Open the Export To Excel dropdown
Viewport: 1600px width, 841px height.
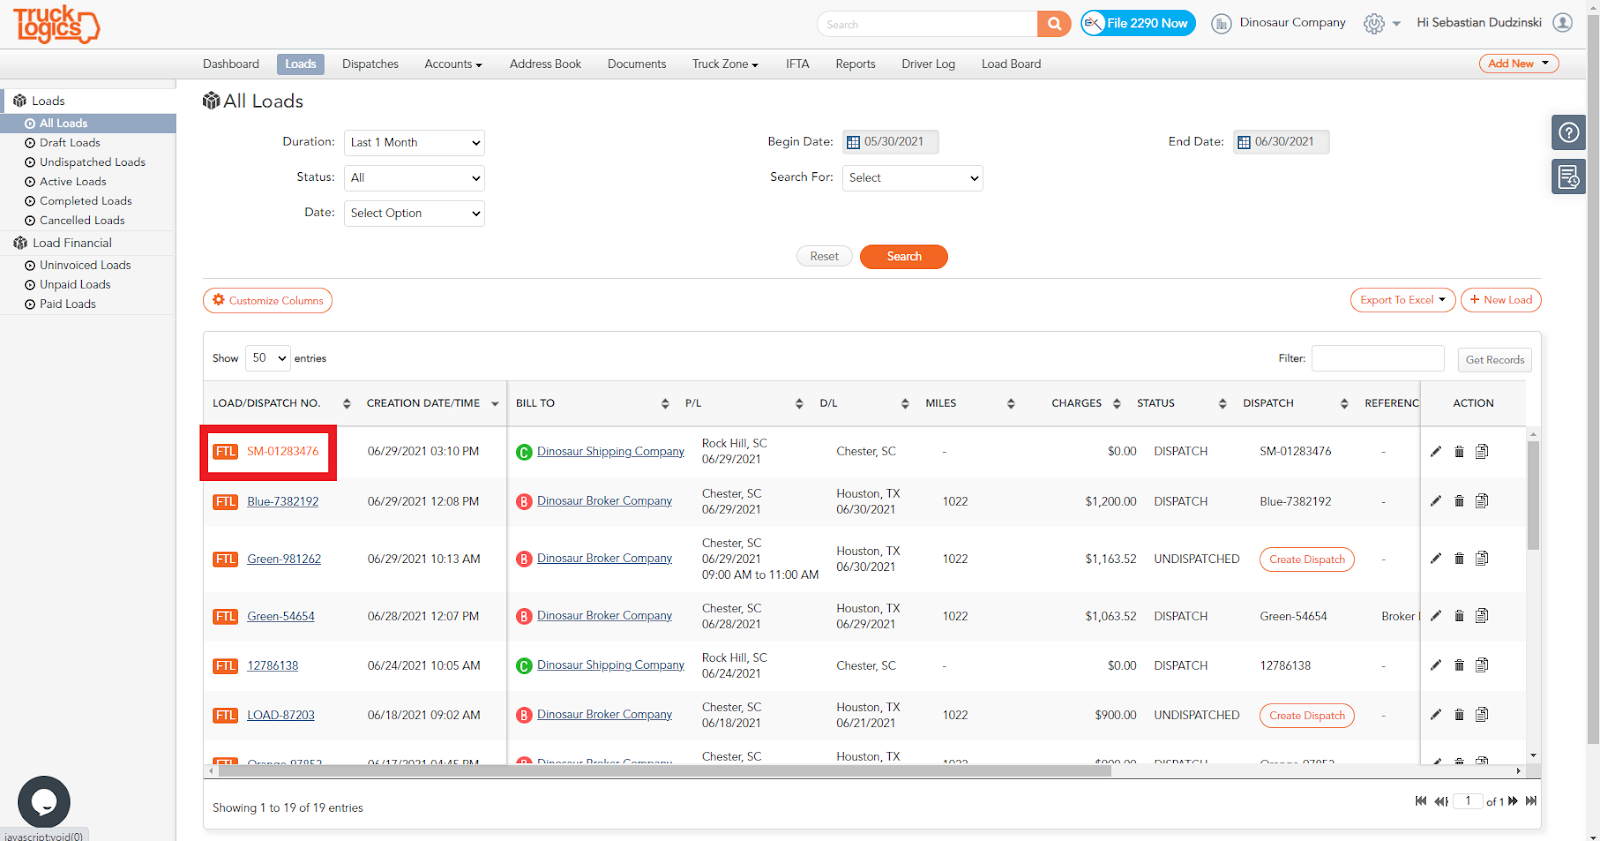click(1402, 300)
